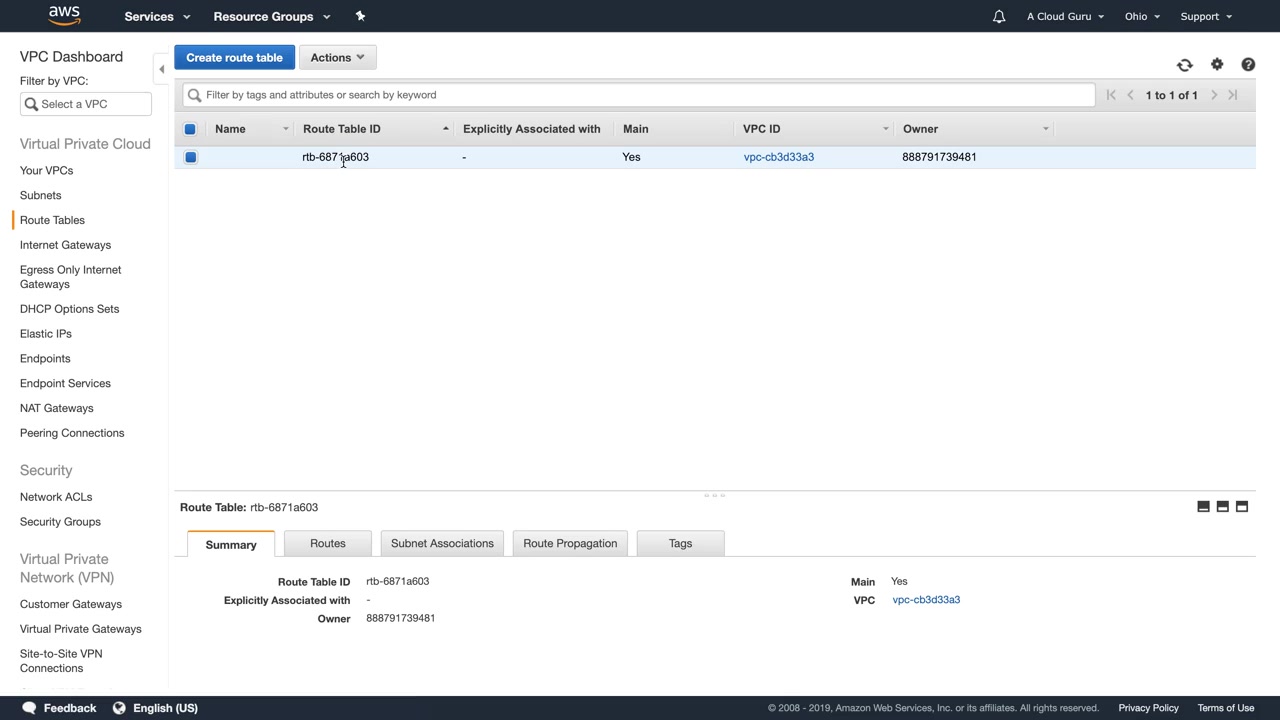Open the AWS console home logo
Viewport: 1280px width, 720px height.
(x=64, y=16)
